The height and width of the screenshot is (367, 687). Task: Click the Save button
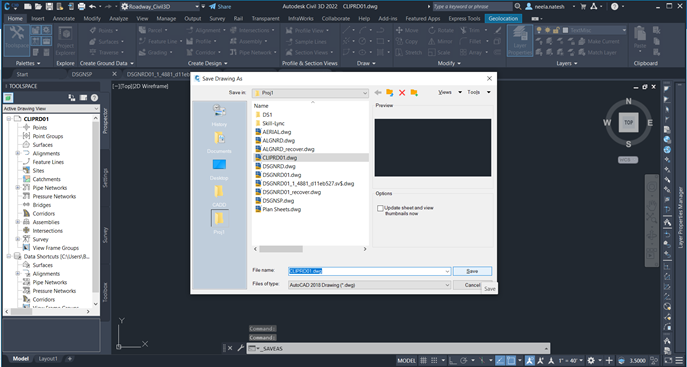[472, 271]
